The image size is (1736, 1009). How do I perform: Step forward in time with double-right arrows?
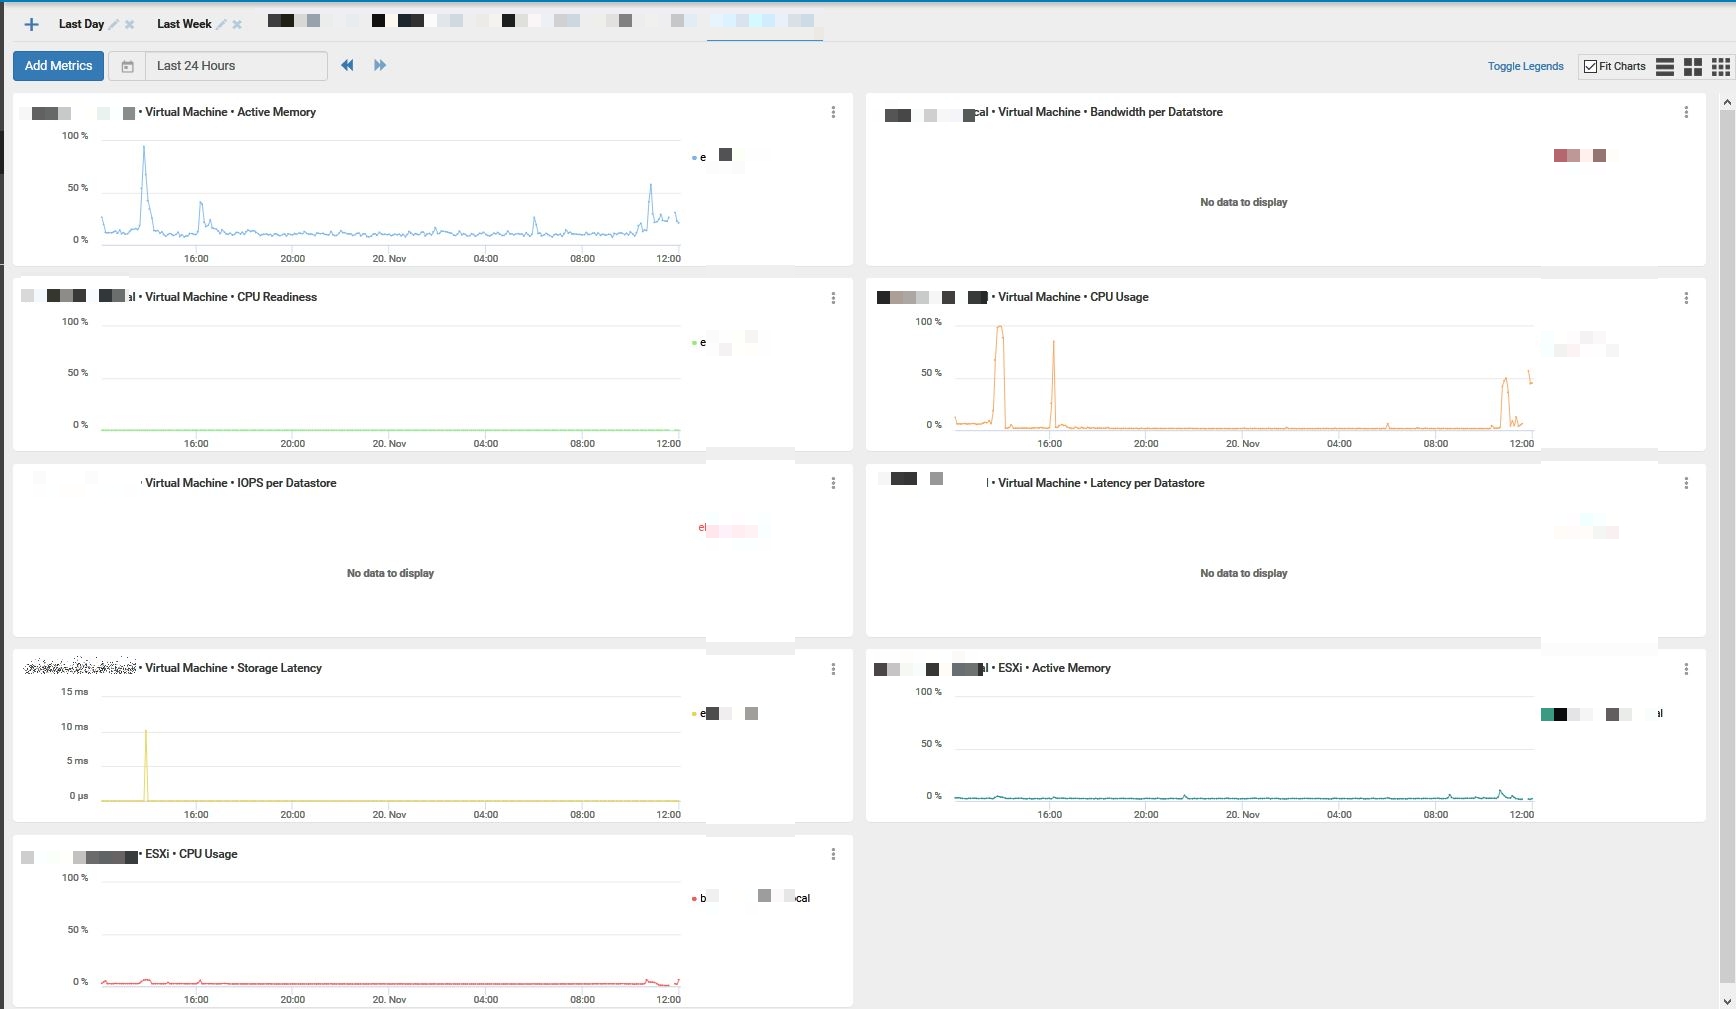(x=380, y=65)
